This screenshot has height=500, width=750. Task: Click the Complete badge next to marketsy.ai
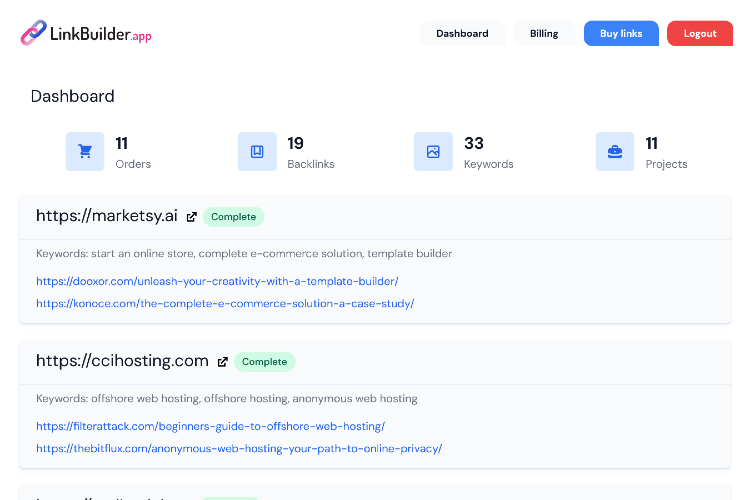(x=233, y=217)
